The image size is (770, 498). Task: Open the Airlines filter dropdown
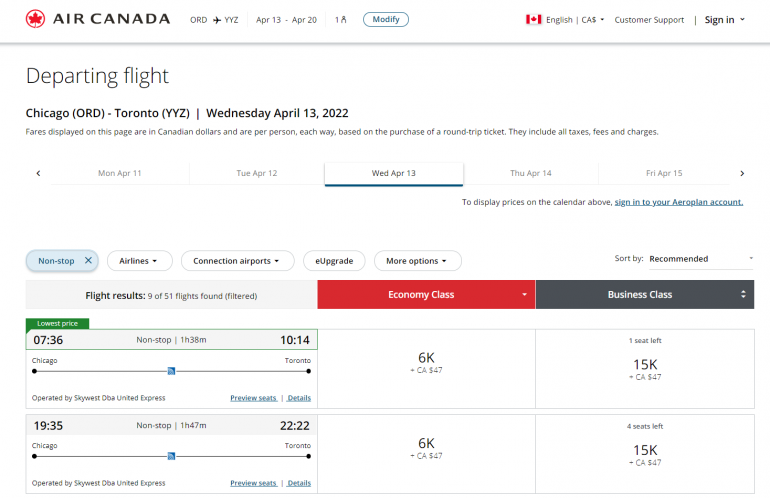[139, 261]
